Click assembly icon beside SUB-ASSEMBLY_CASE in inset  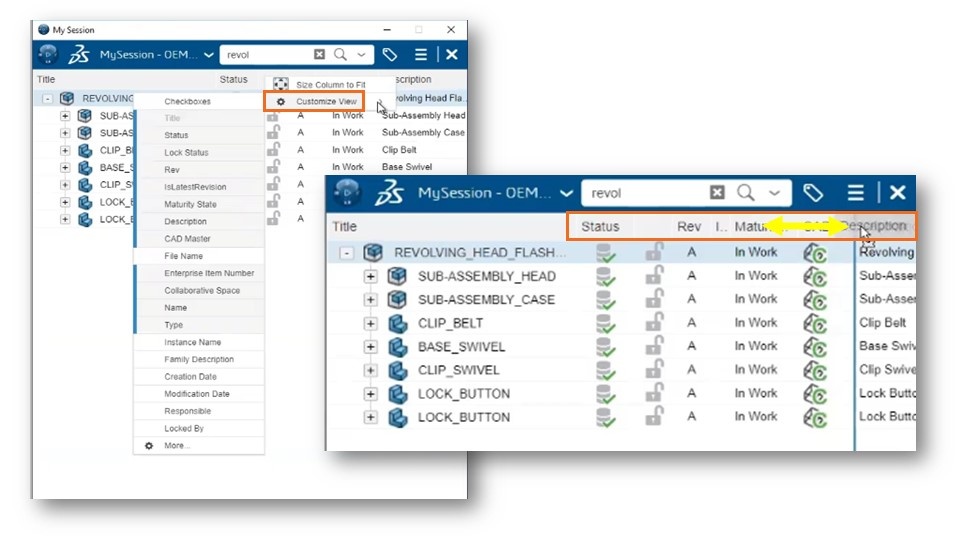(397, 300)
